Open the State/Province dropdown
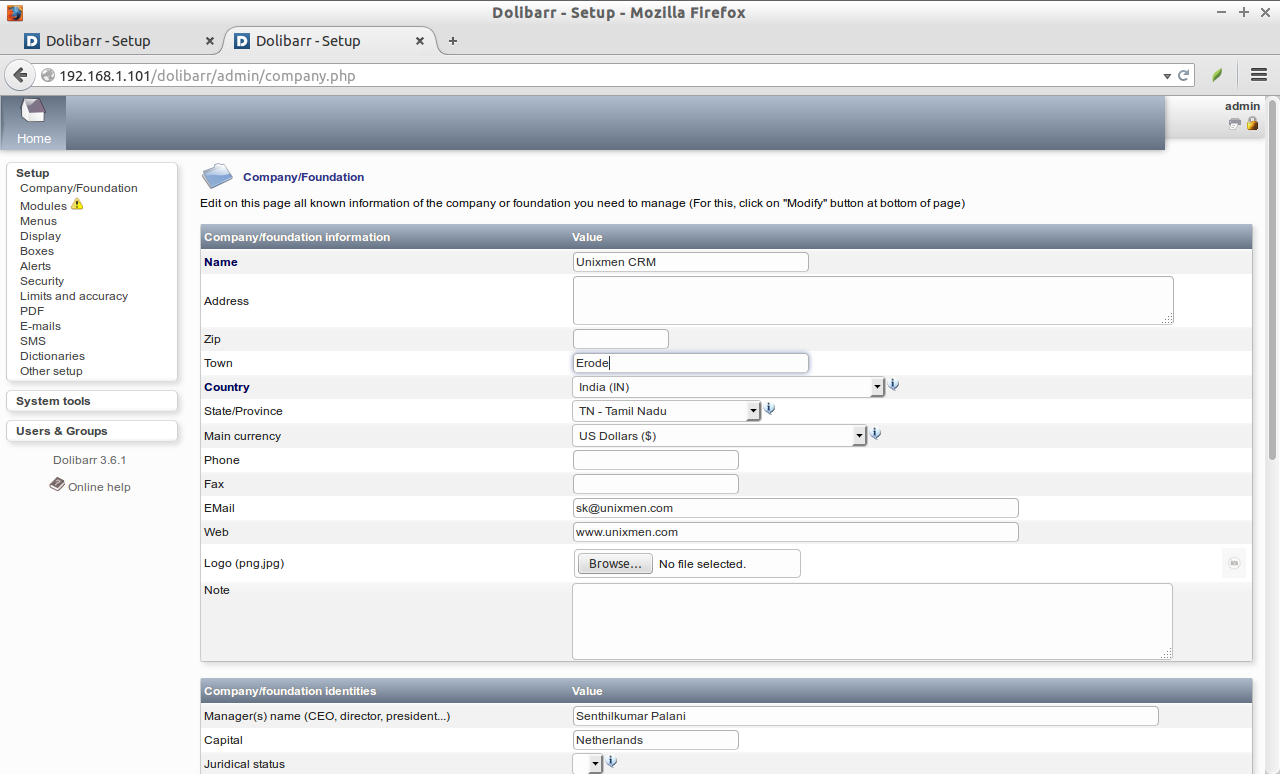 click(666, 411)
